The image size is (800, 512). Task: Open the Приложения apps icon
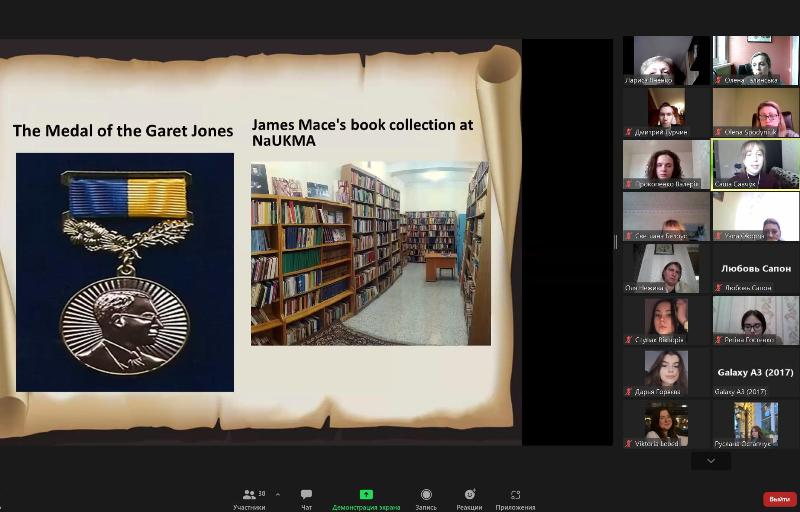(515, 498)
